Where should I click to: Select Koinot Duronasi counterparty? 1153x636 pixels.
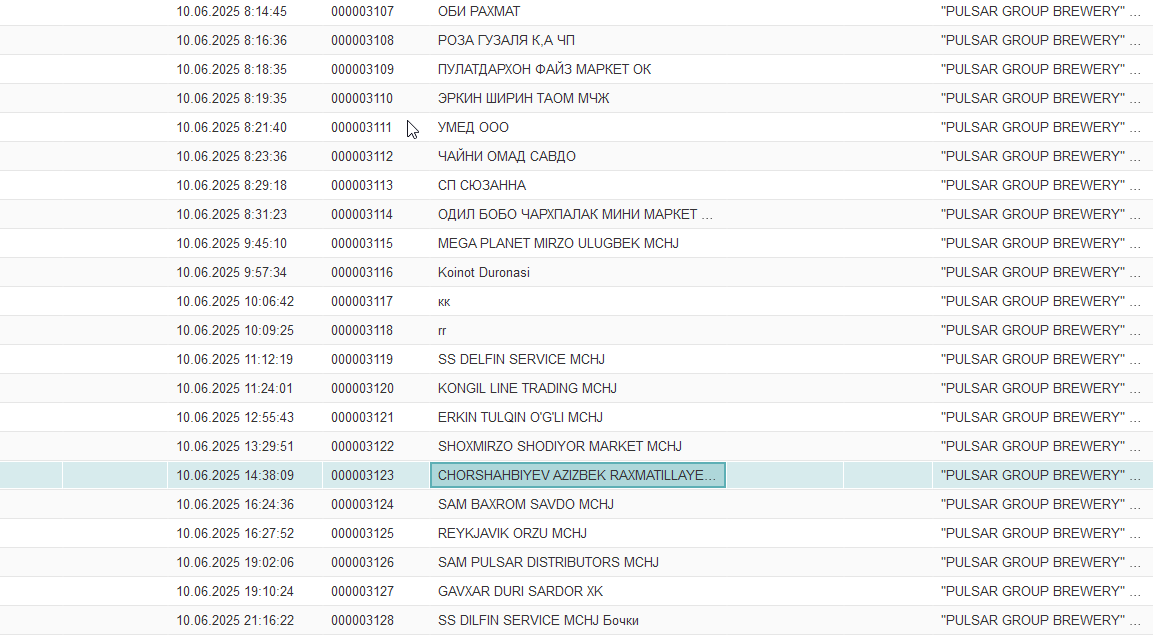[x=483, y=273]
